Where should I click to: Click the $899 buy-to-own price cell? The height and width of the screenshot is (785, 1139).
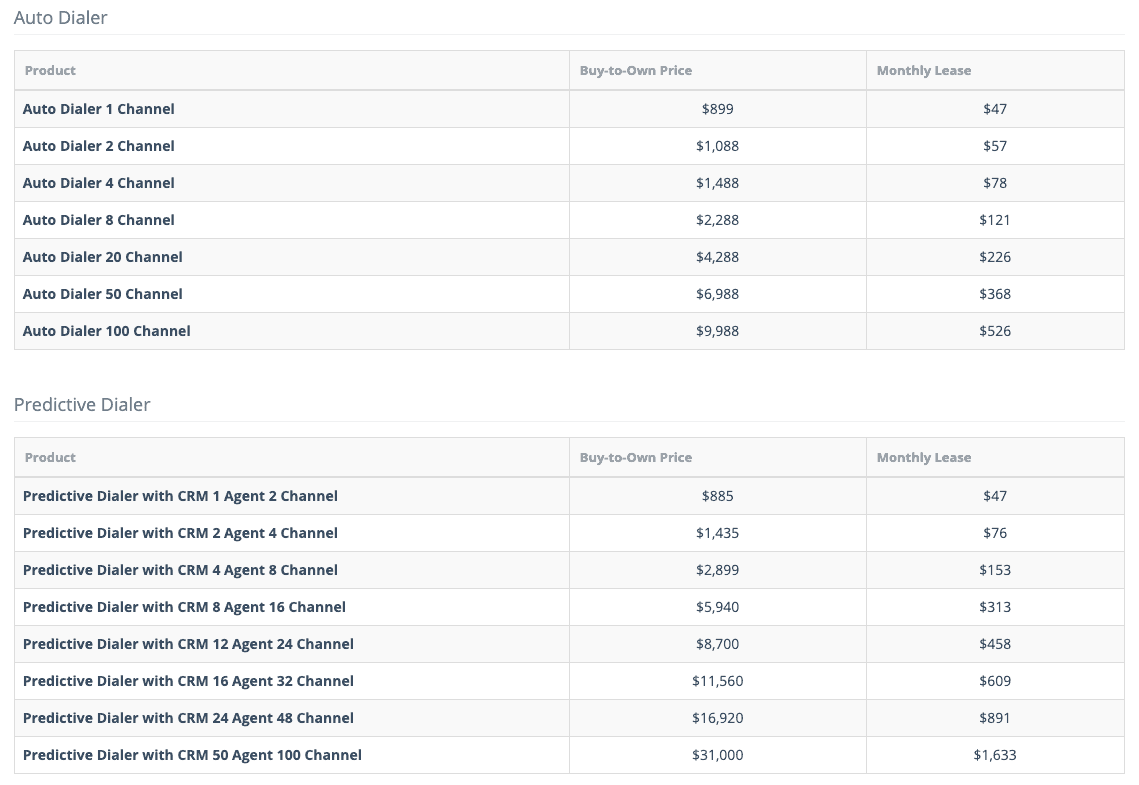pyautogui.click(x=717, y=108)
